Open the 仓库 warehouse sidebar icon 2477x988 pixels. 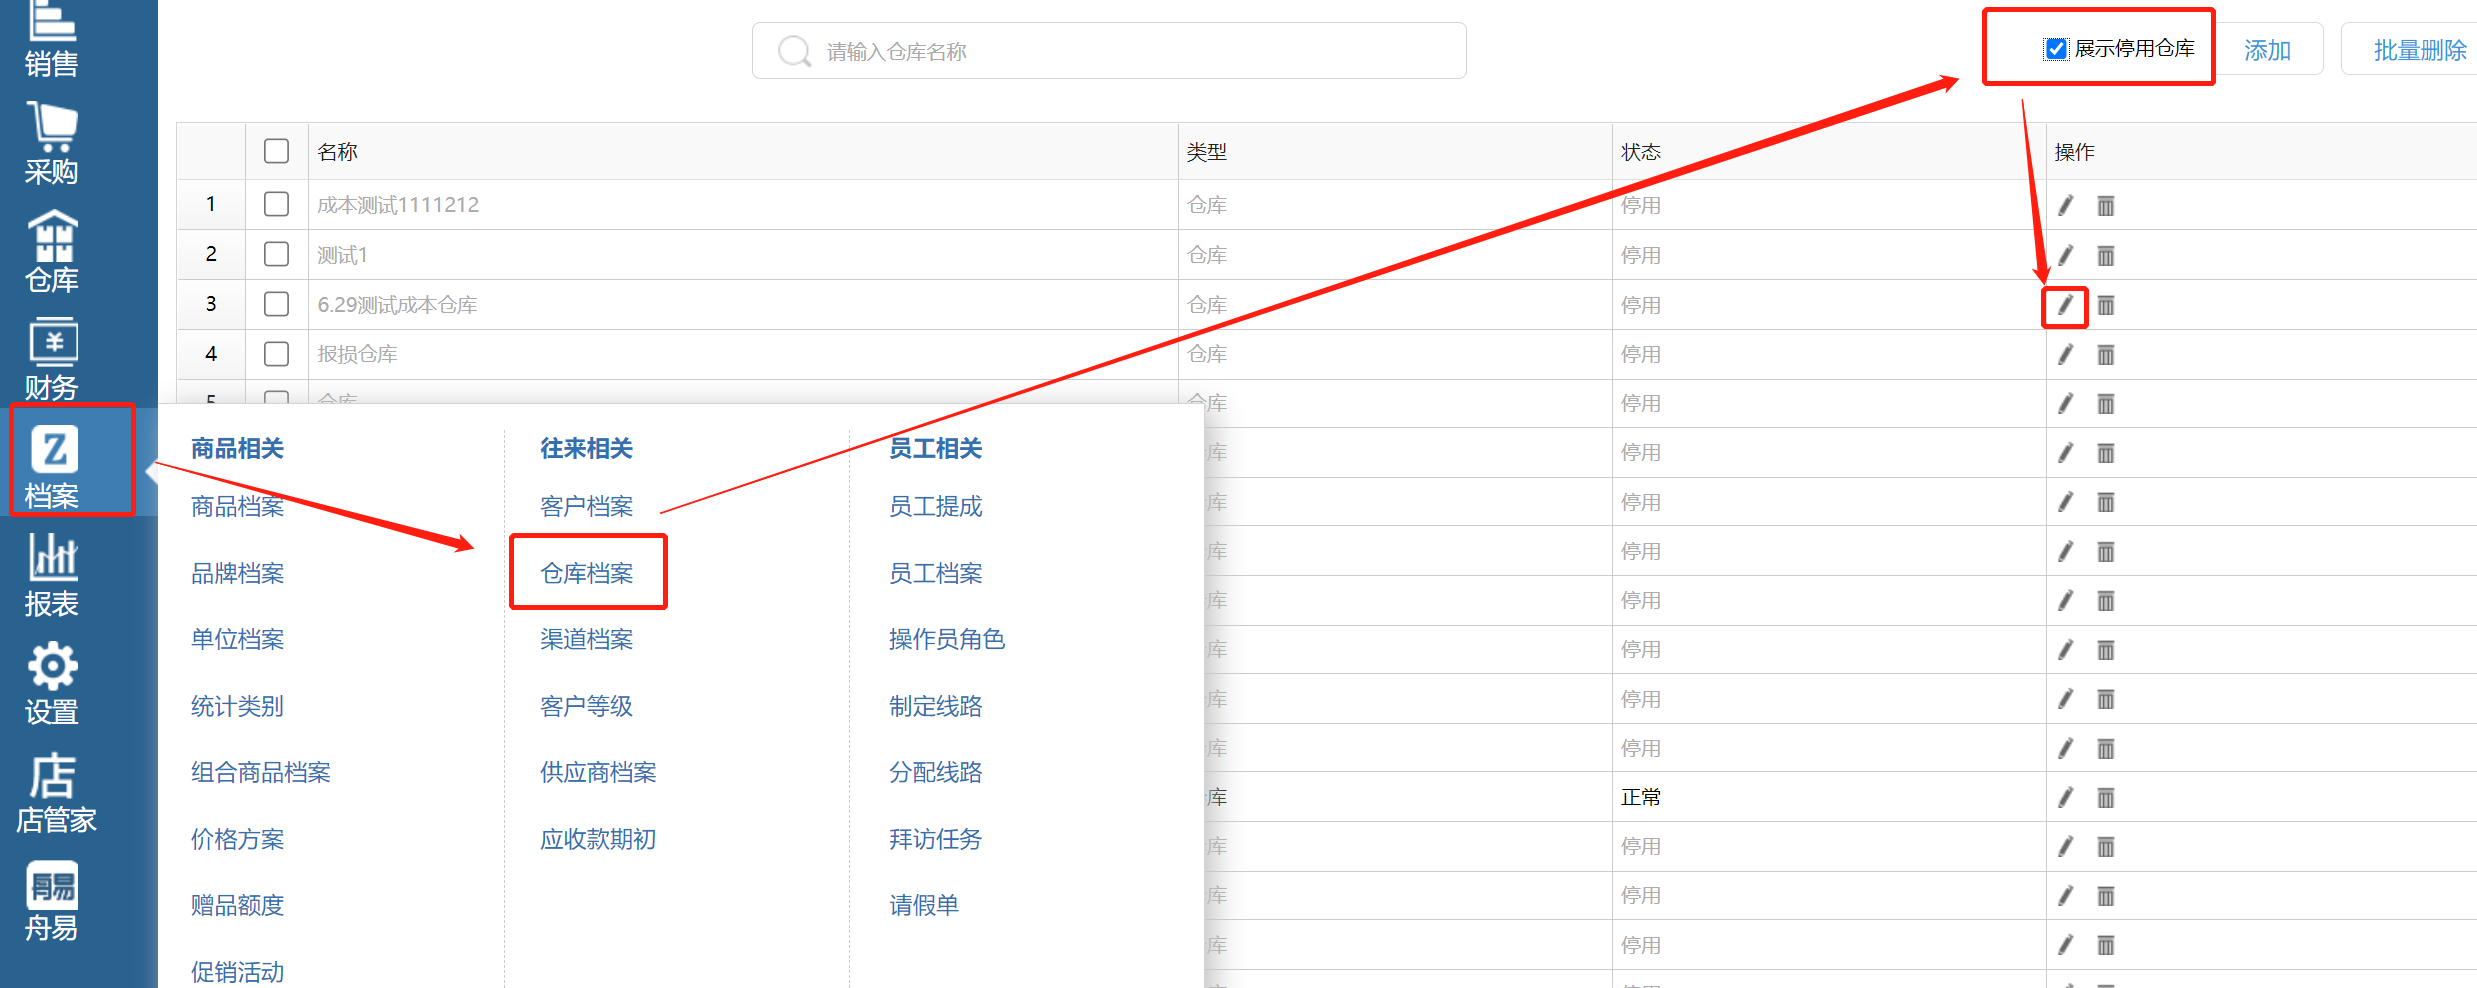pos(52,252)
